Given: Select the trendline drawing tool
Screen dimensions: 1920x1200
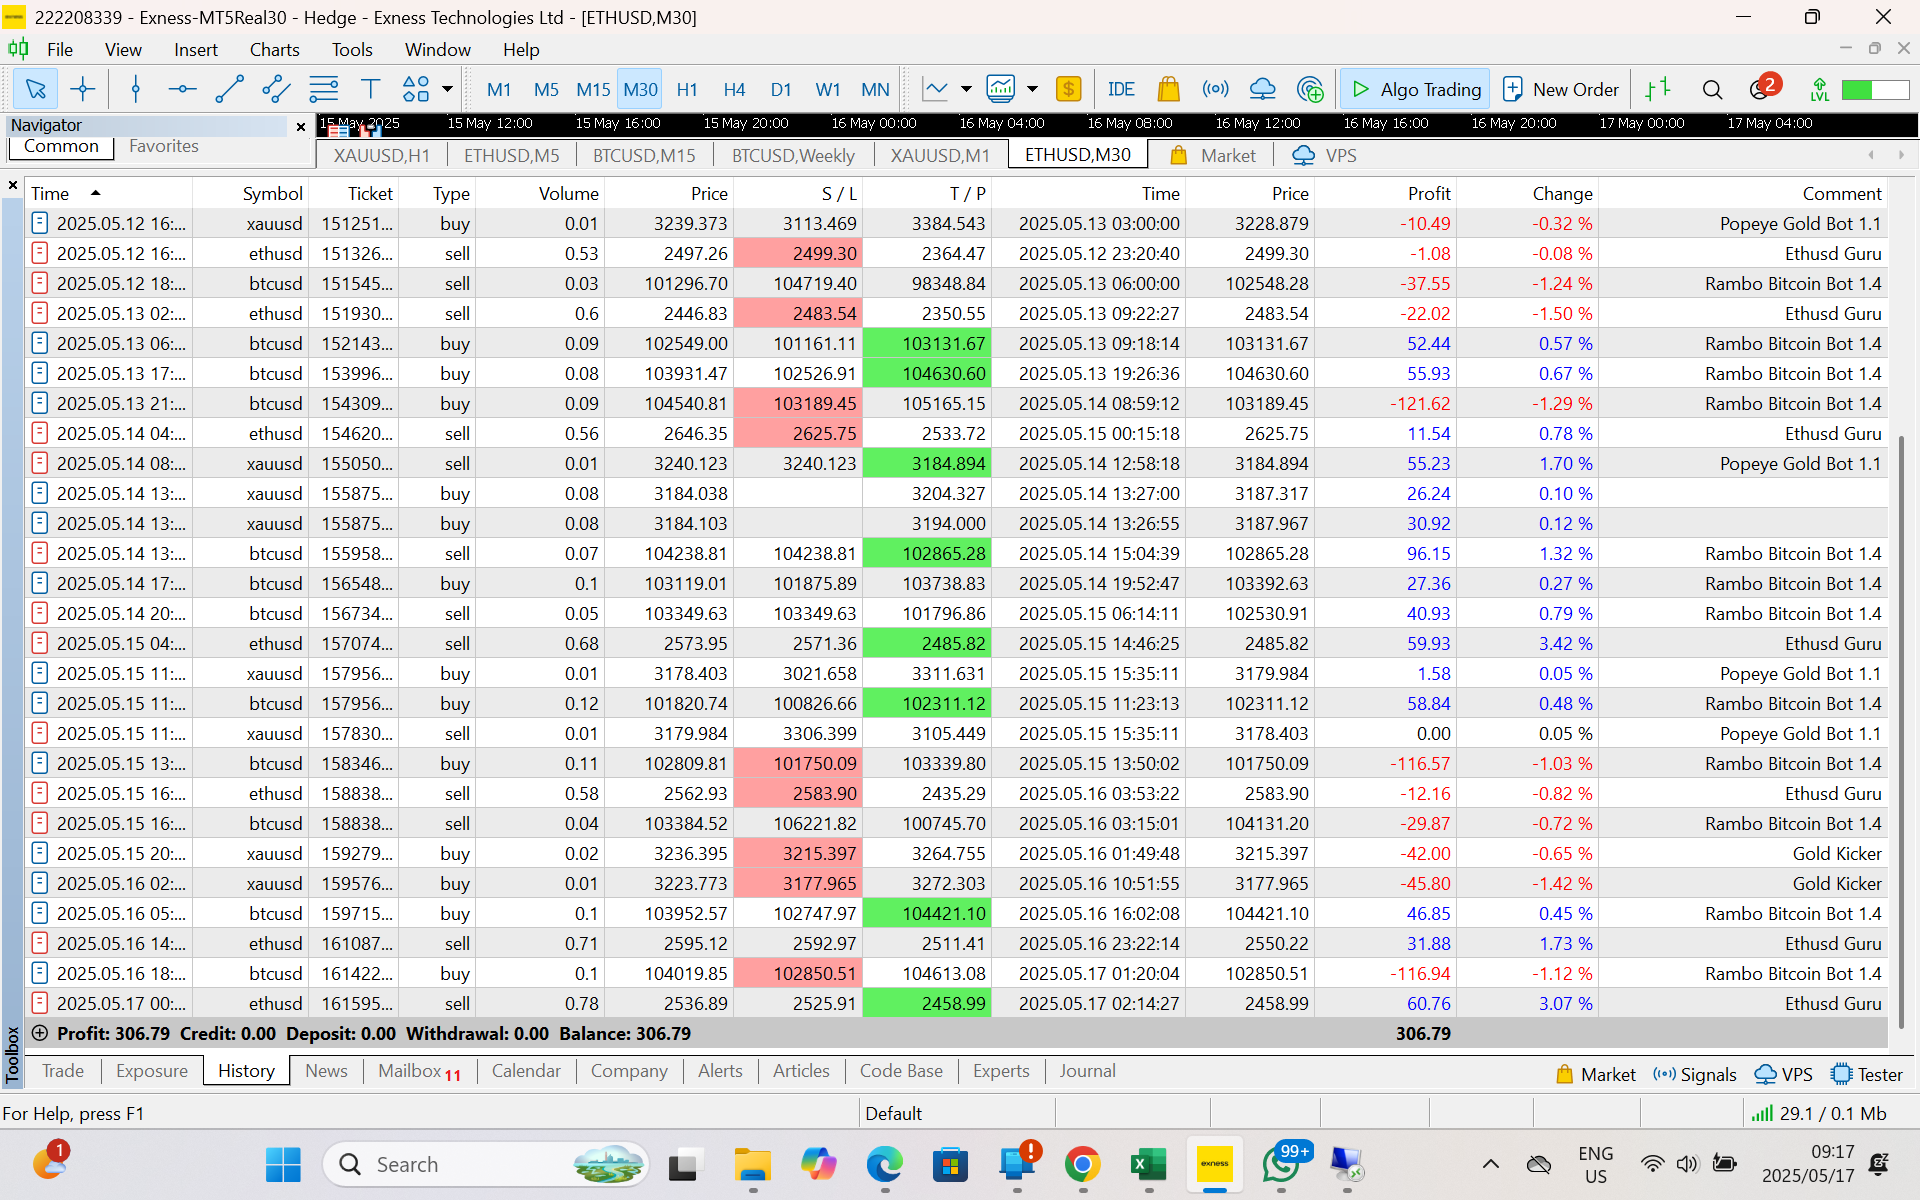Looking at the screenshot, I should click(229, 90).
